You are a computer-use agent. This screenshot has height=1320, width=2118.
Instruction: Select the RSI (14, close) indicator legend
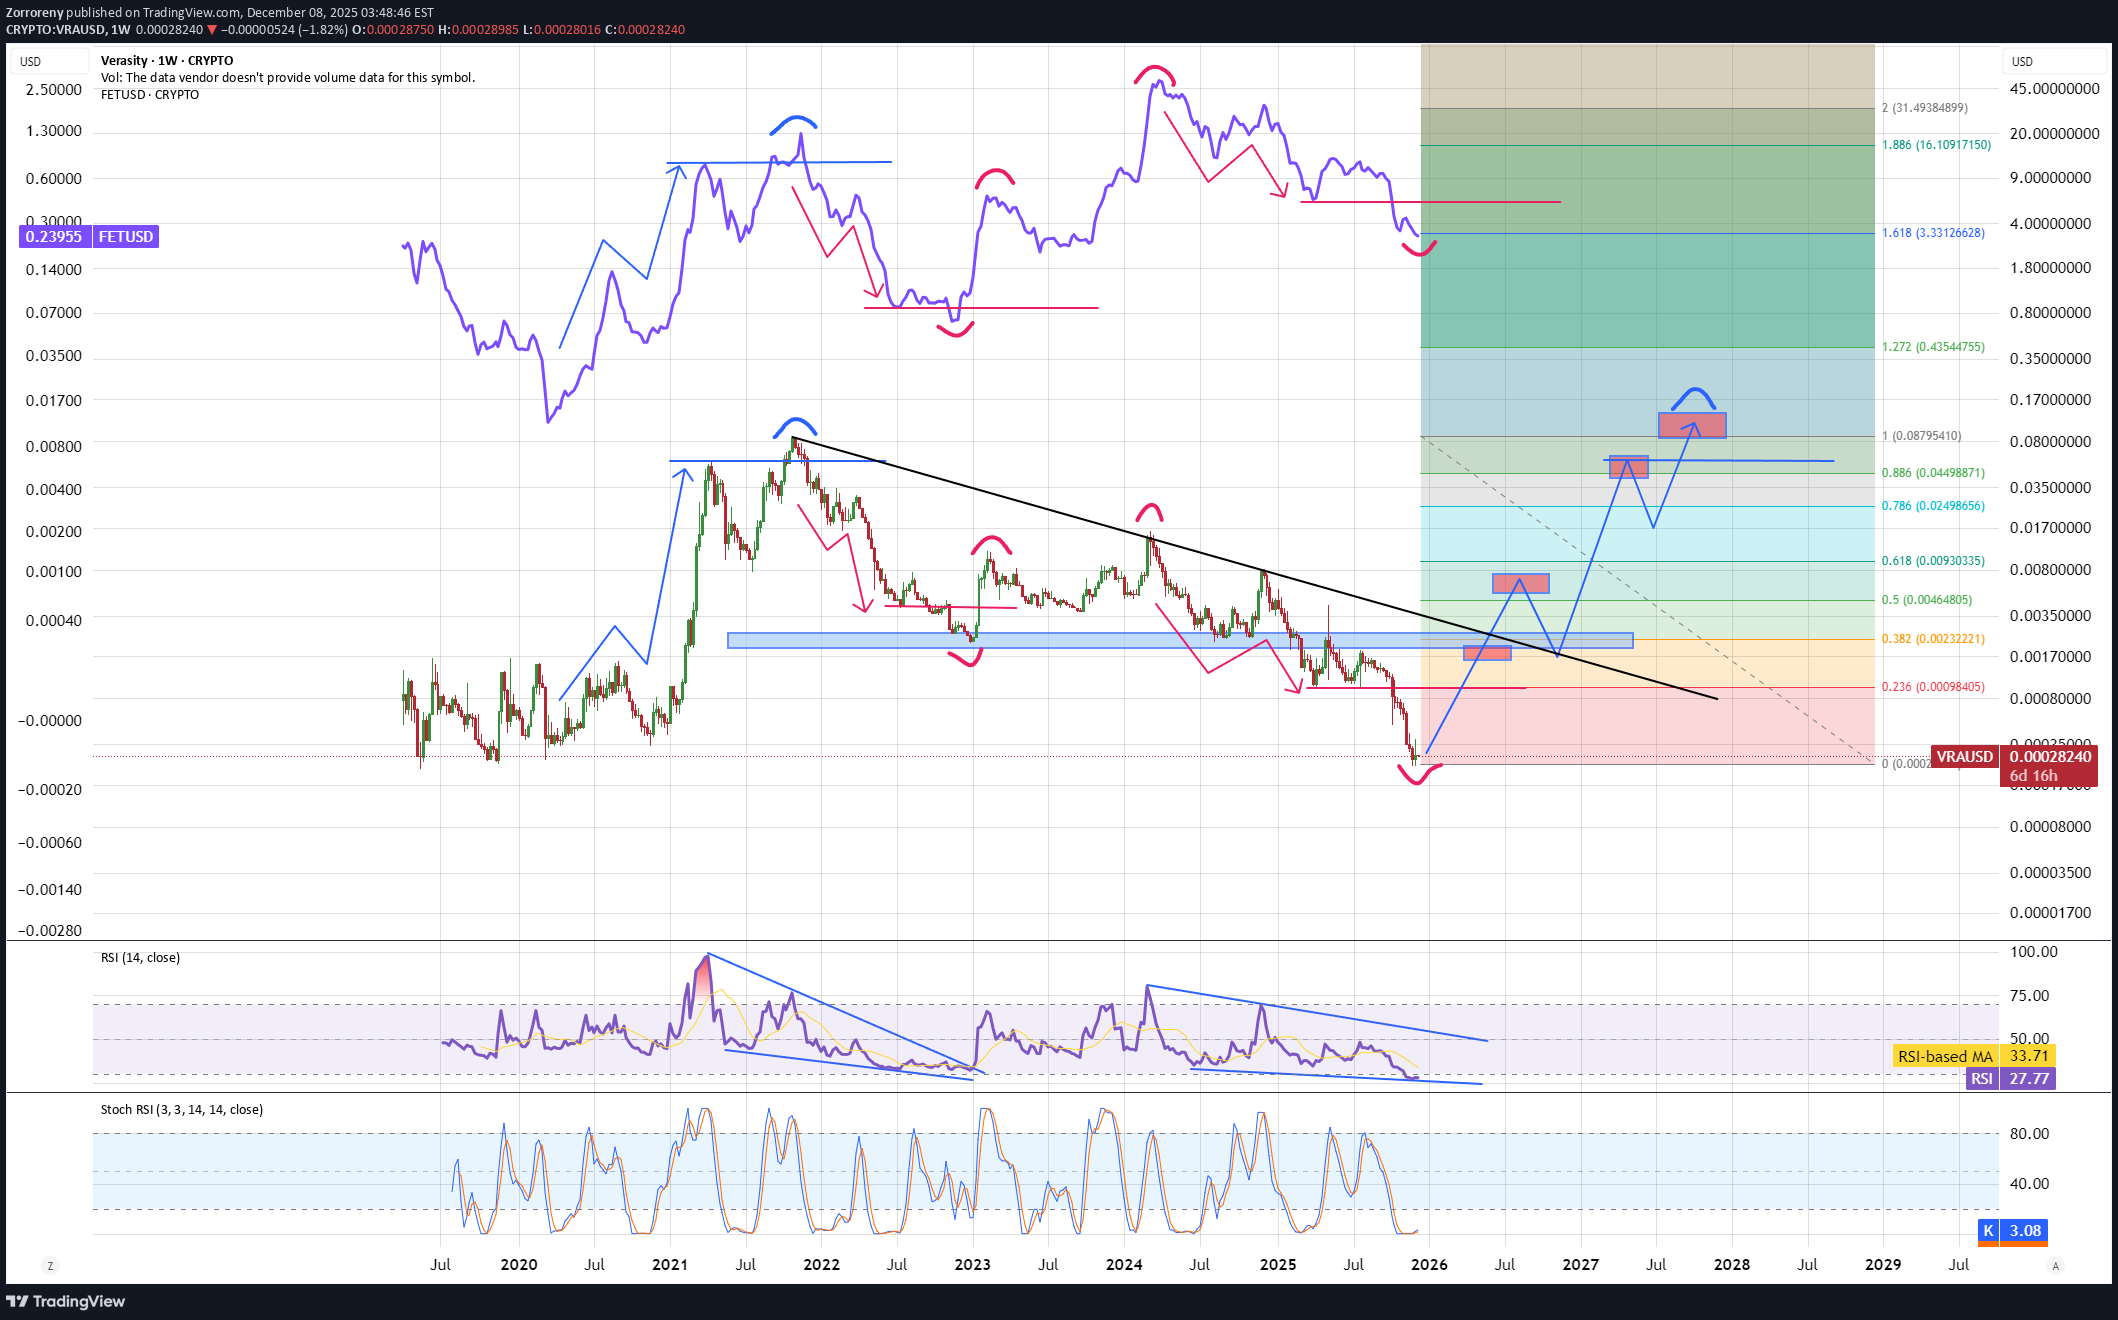tap(140, 958)
